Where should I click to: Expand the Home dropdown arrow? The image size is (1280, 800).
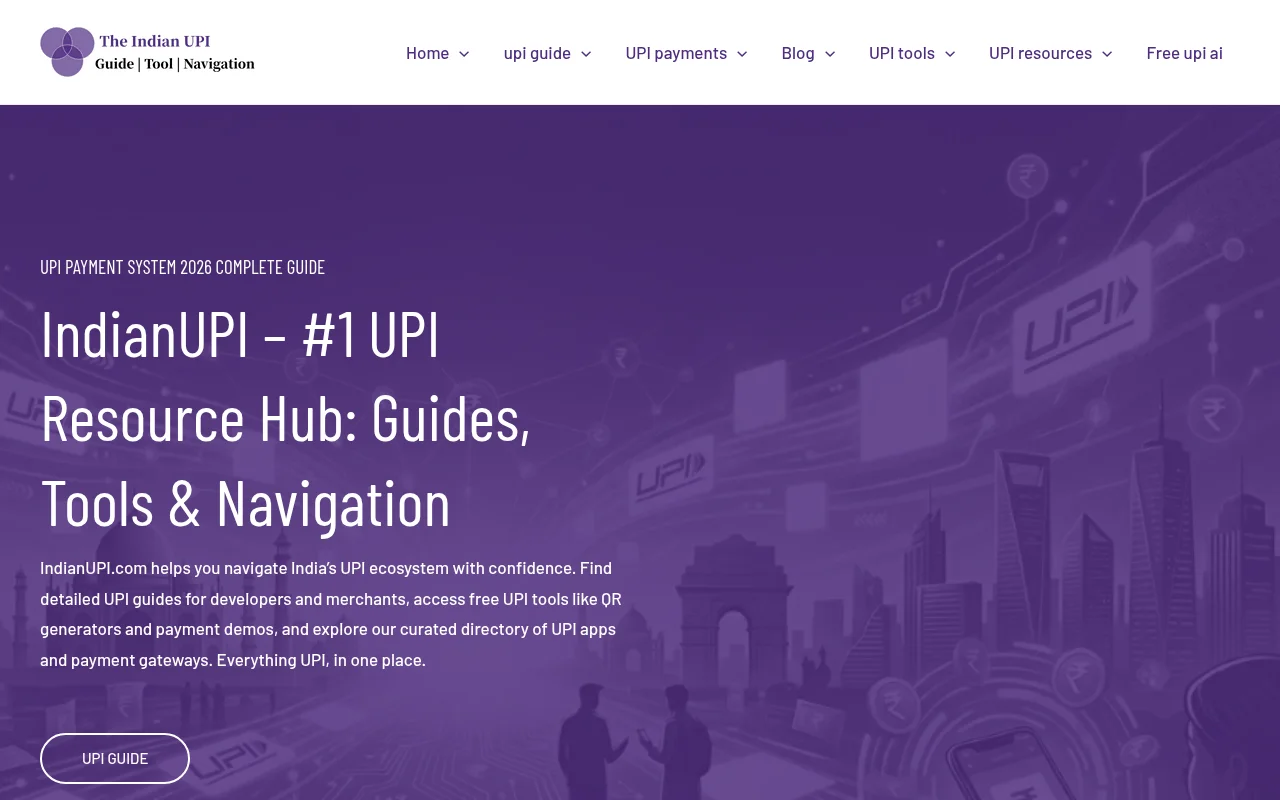(x=463, y=54)
